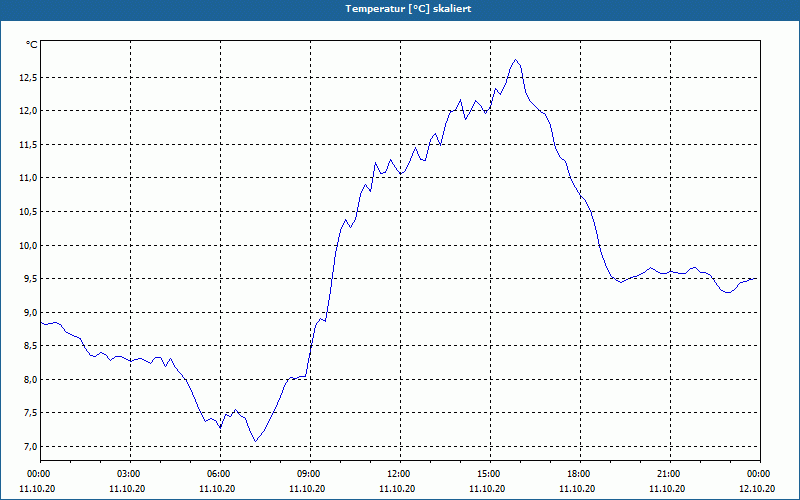
Task: Click the 11.10.20 date under 18:00
Action: [577, 489]
